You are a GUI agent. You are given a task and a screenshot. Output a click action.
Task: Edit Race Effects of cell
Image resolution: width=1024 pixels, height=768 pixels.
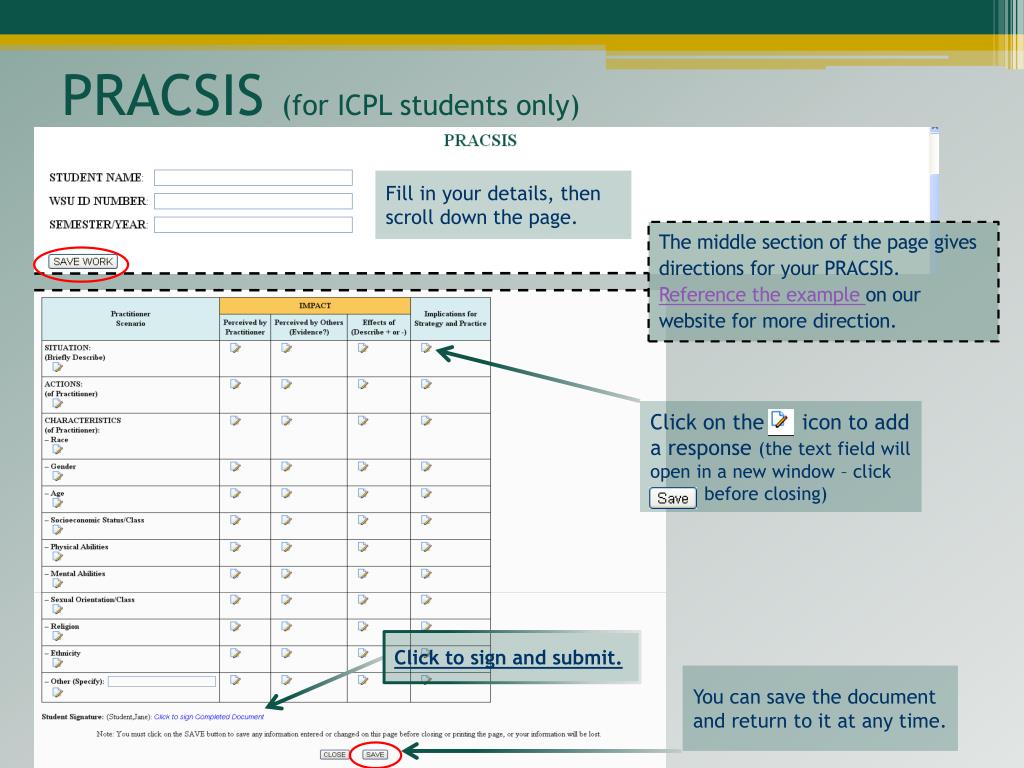tap(363, 421)
